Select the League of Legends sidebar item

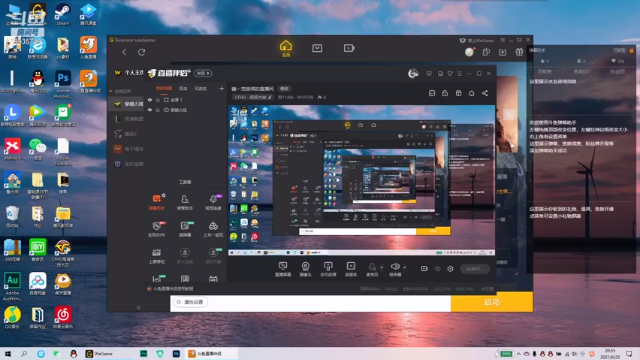[128, 119]
